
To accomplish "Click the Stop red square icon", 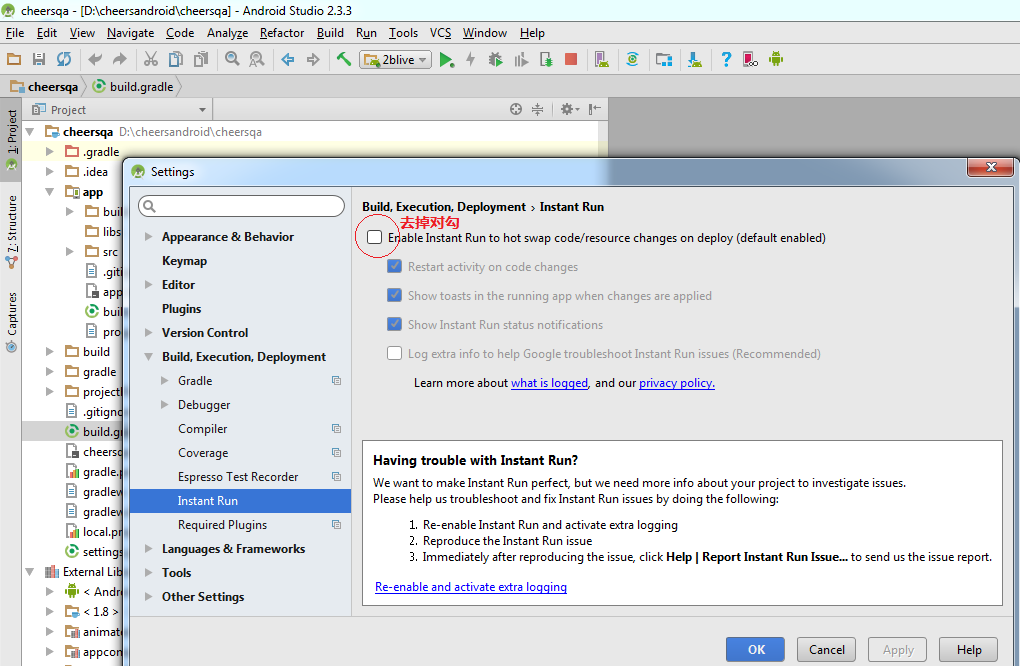I will (x=571, y=60).
